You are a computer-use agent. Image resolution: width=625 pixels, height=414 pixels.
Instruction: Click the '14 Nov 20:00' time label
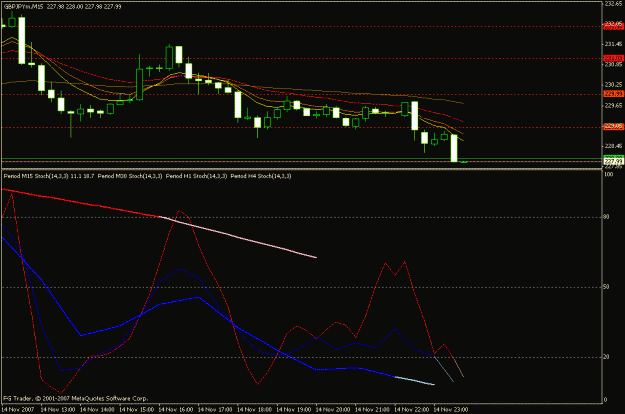tap(333, 409)
